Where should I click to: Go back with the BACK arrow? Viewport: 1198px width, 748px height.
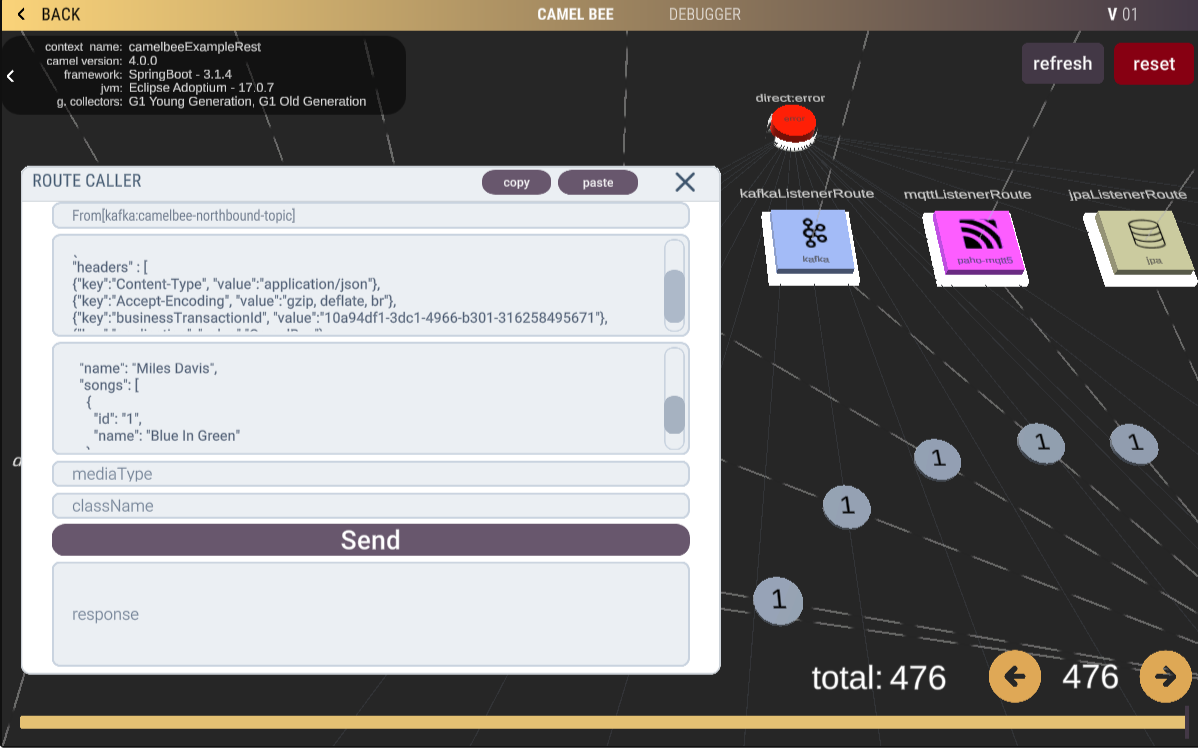47,15
